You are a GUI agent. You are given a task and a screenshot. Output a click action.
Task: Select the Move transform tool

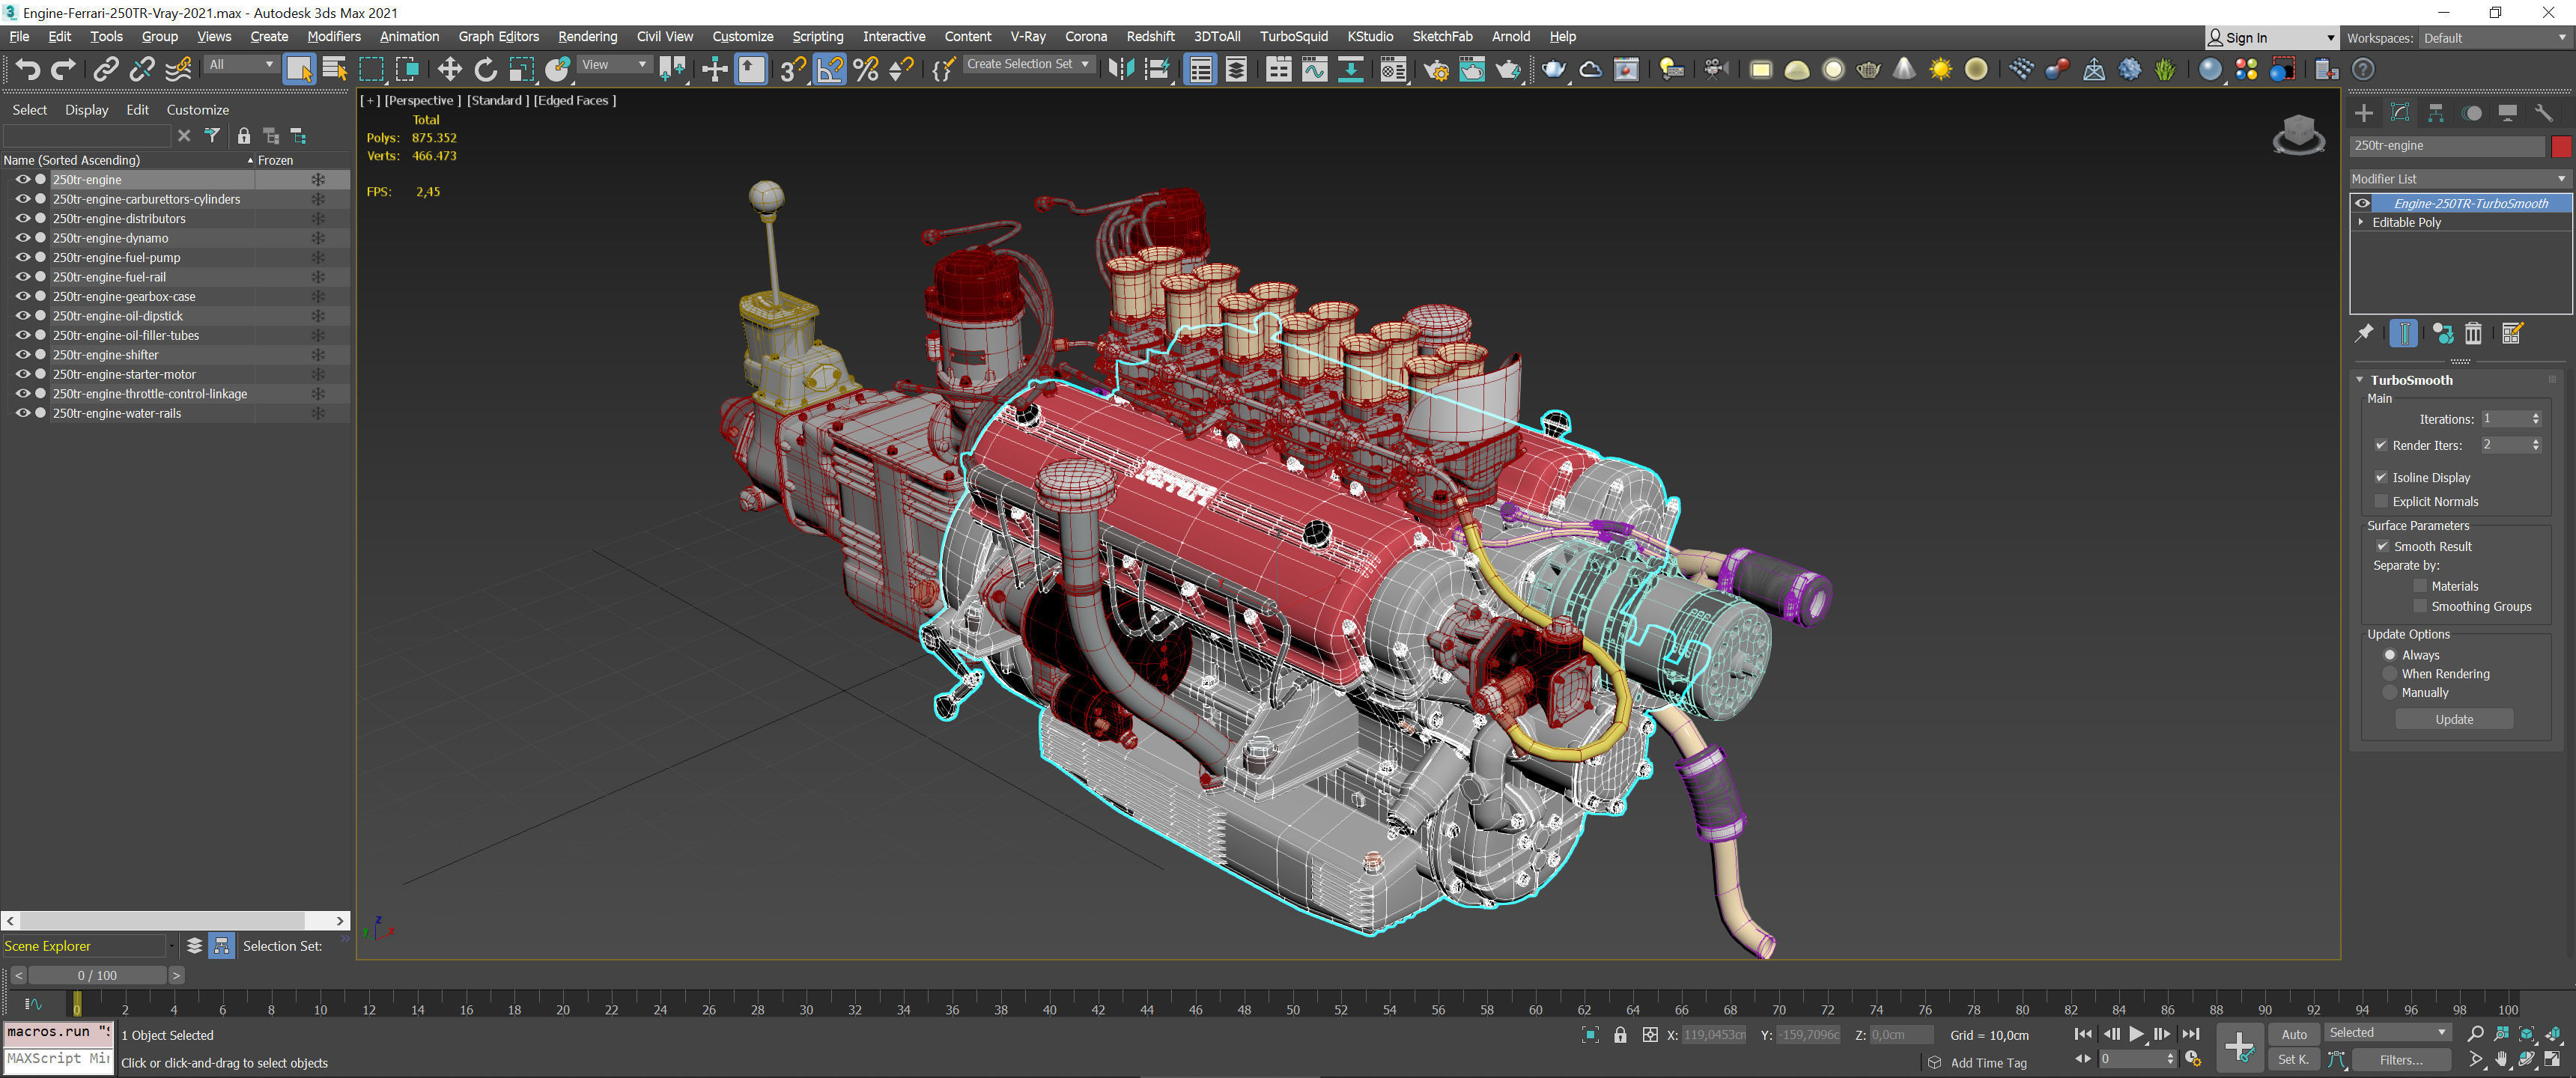[x=449, y=69]
